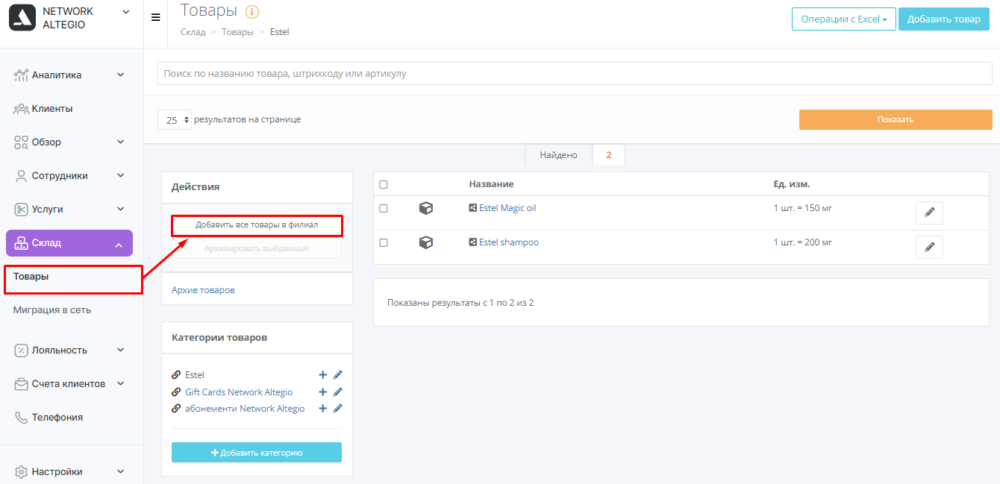The image size is (1000, 484).
Task: Open the Архив товаров link
Action: (x=203, y=290)
